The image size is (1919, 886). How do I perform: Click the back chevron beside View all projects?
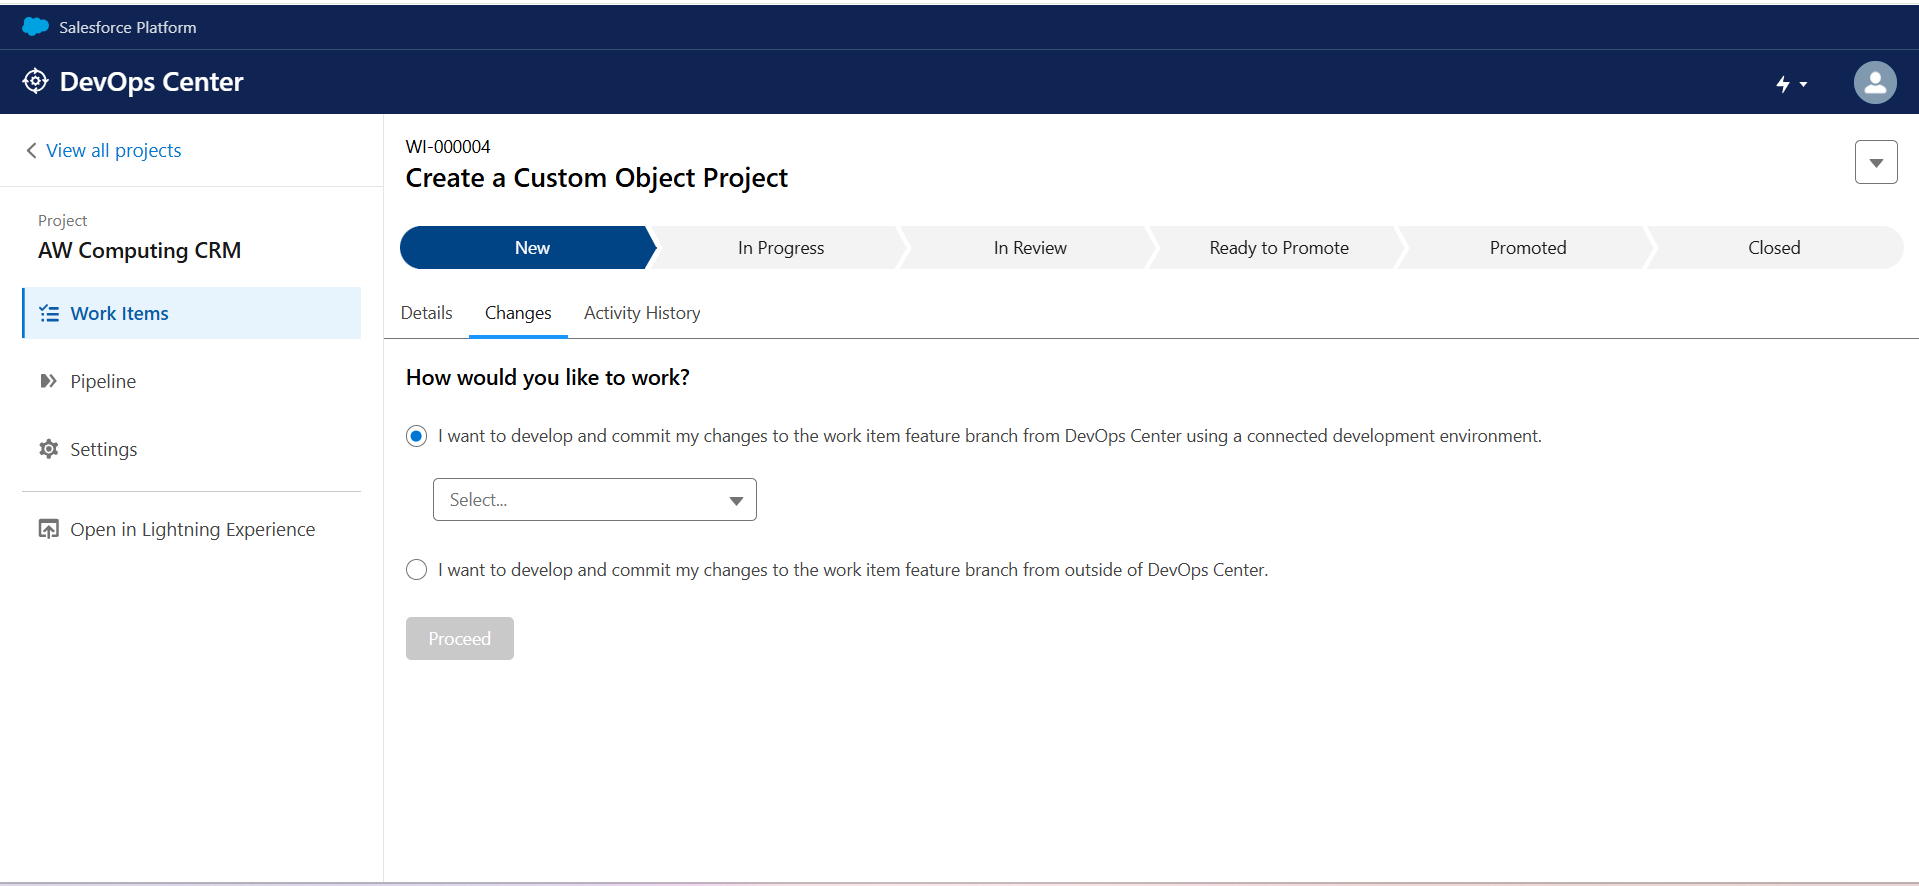31,150
